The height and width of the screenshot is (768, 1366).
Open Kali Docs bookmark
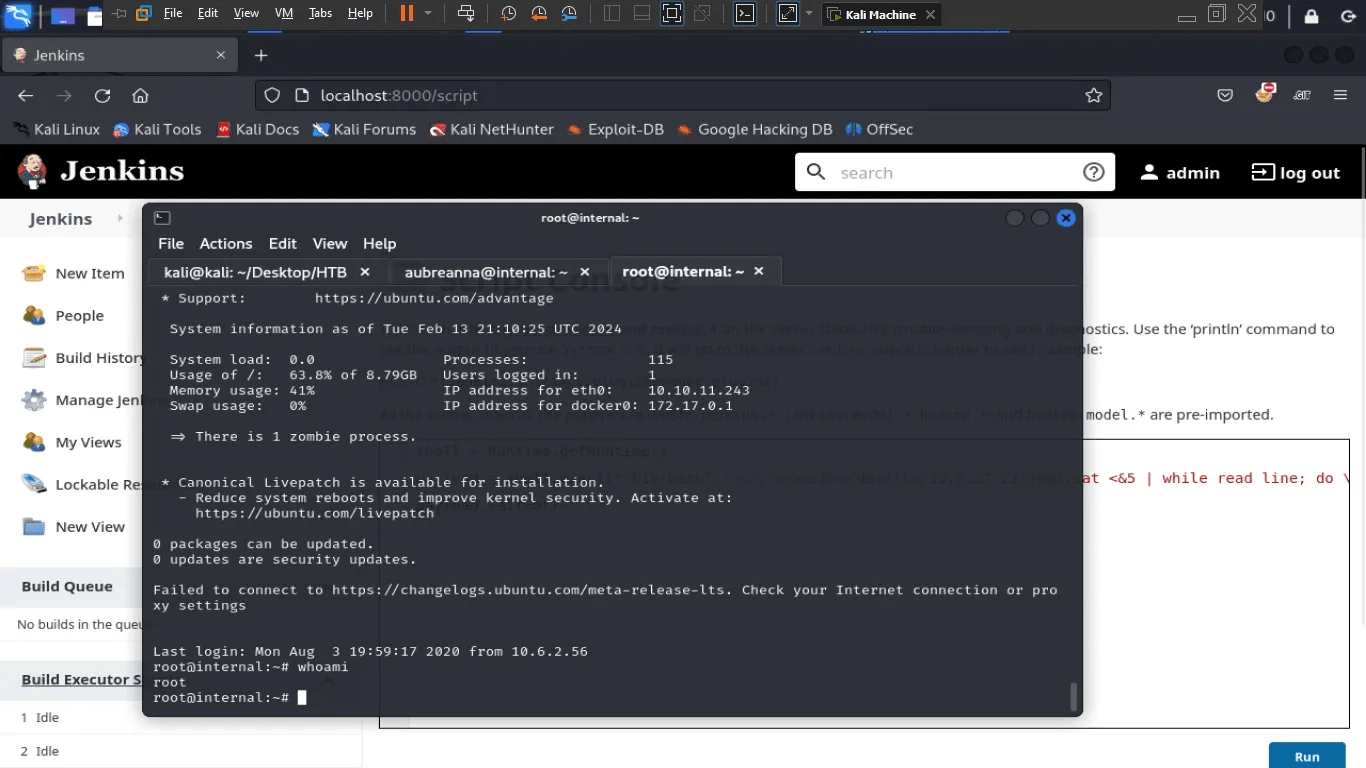pyautogui.click(x=257, y=129)
